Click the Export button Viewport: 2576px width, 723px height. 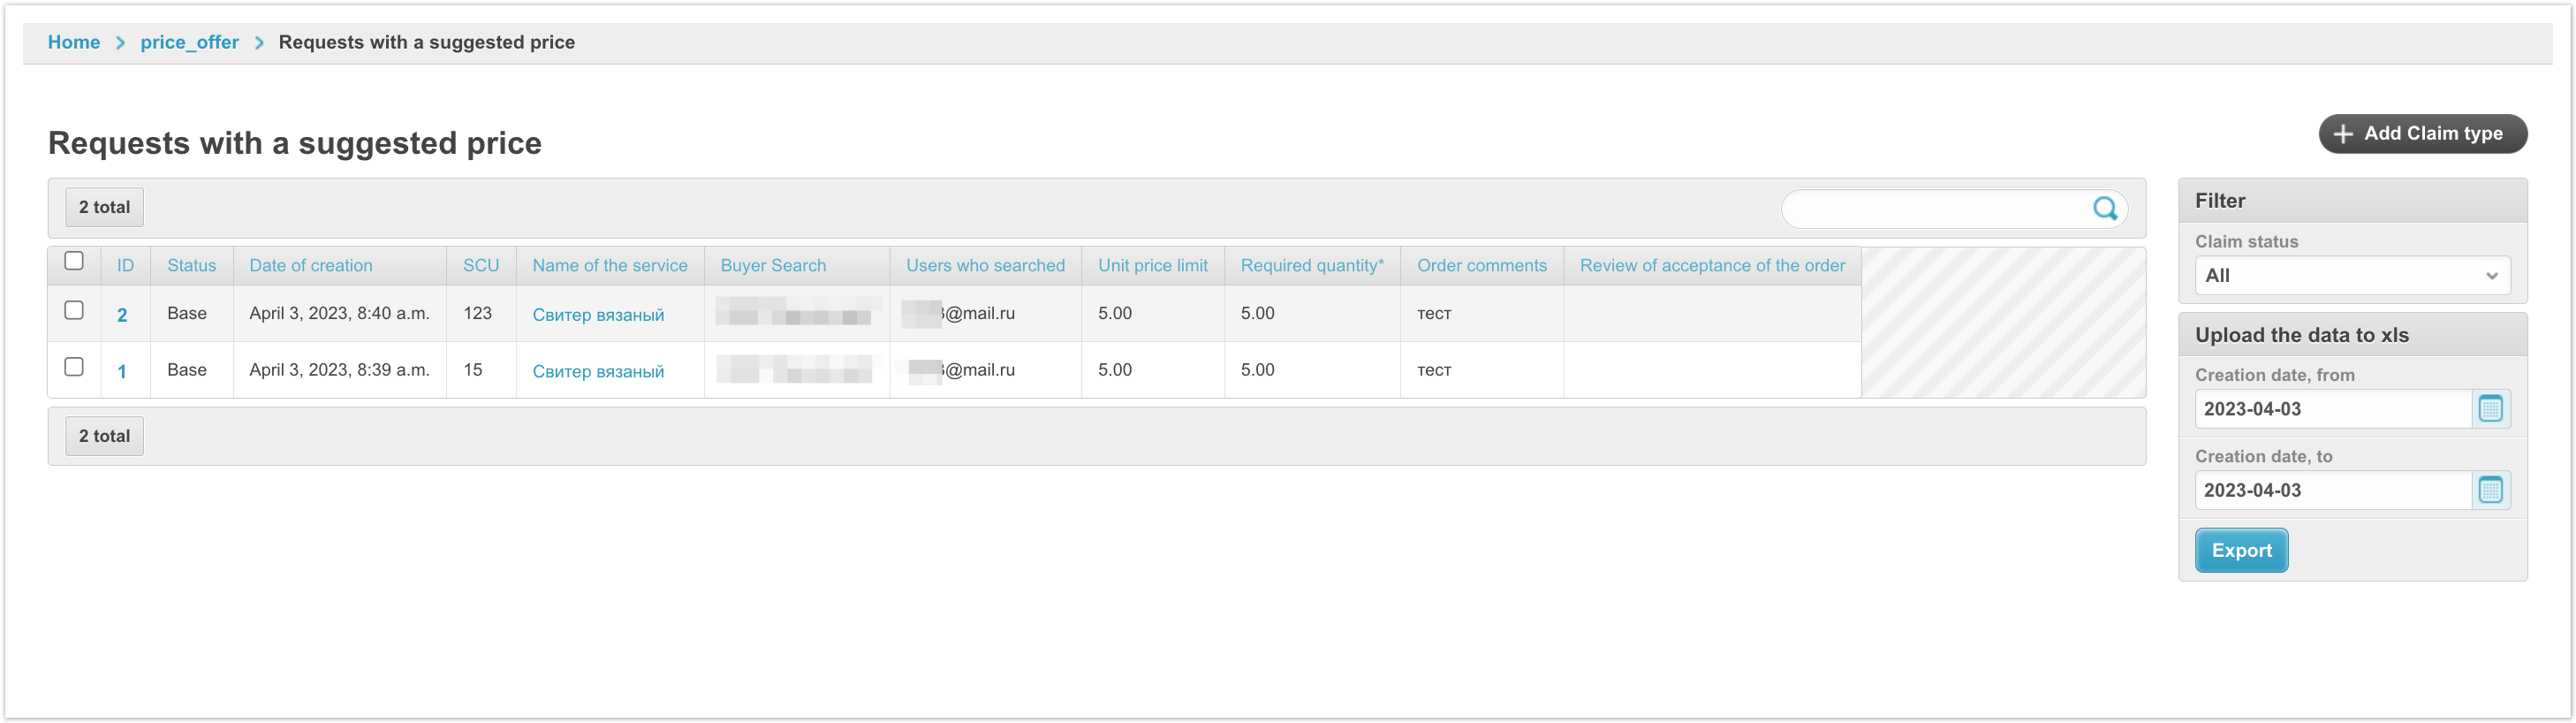[2240, 550]
